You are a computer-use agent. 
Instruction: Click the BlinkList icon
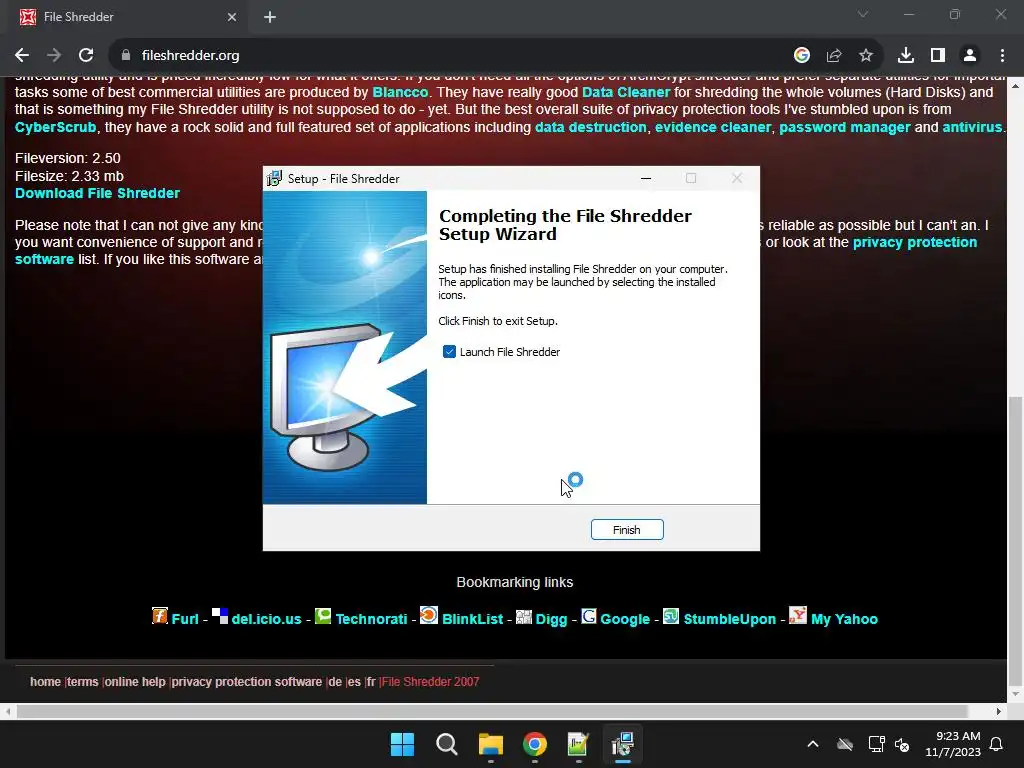click(429, 615)
